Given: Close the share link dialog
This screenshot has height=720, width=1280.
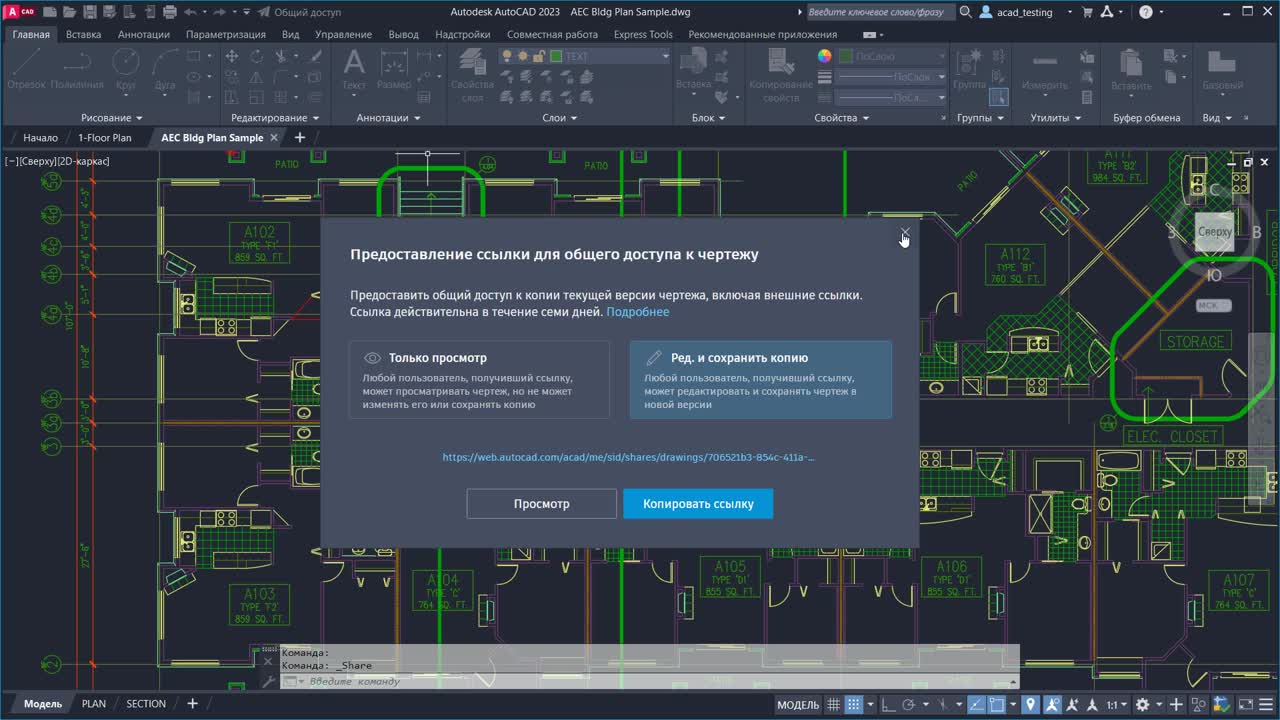Looking at the screenshot, I should [905, 233].
